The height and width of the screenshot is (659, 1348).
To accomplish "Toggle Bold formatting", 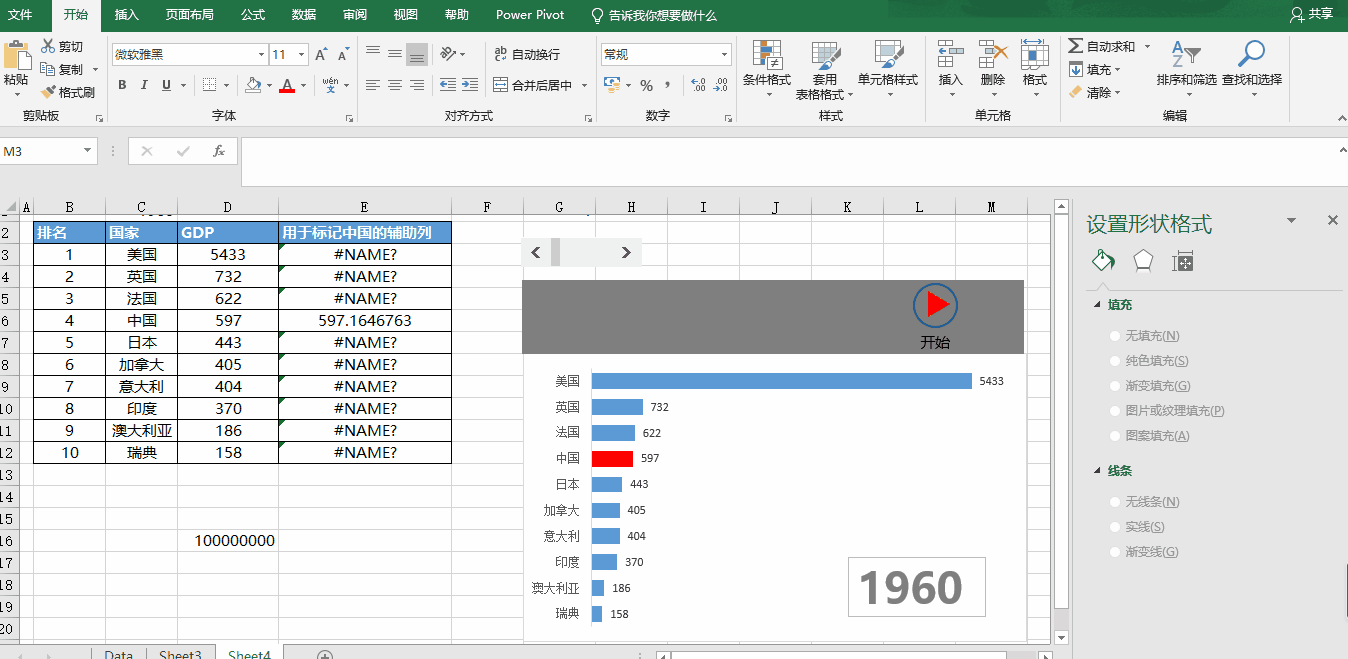I will click(x=122, y=85).
